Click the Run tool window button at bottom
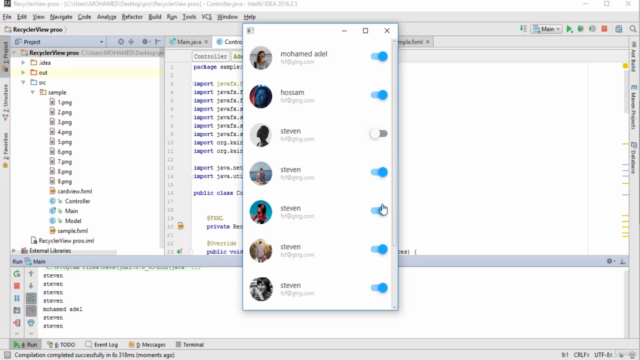Screen dimensions: 640x360 [x=25, y=344]
